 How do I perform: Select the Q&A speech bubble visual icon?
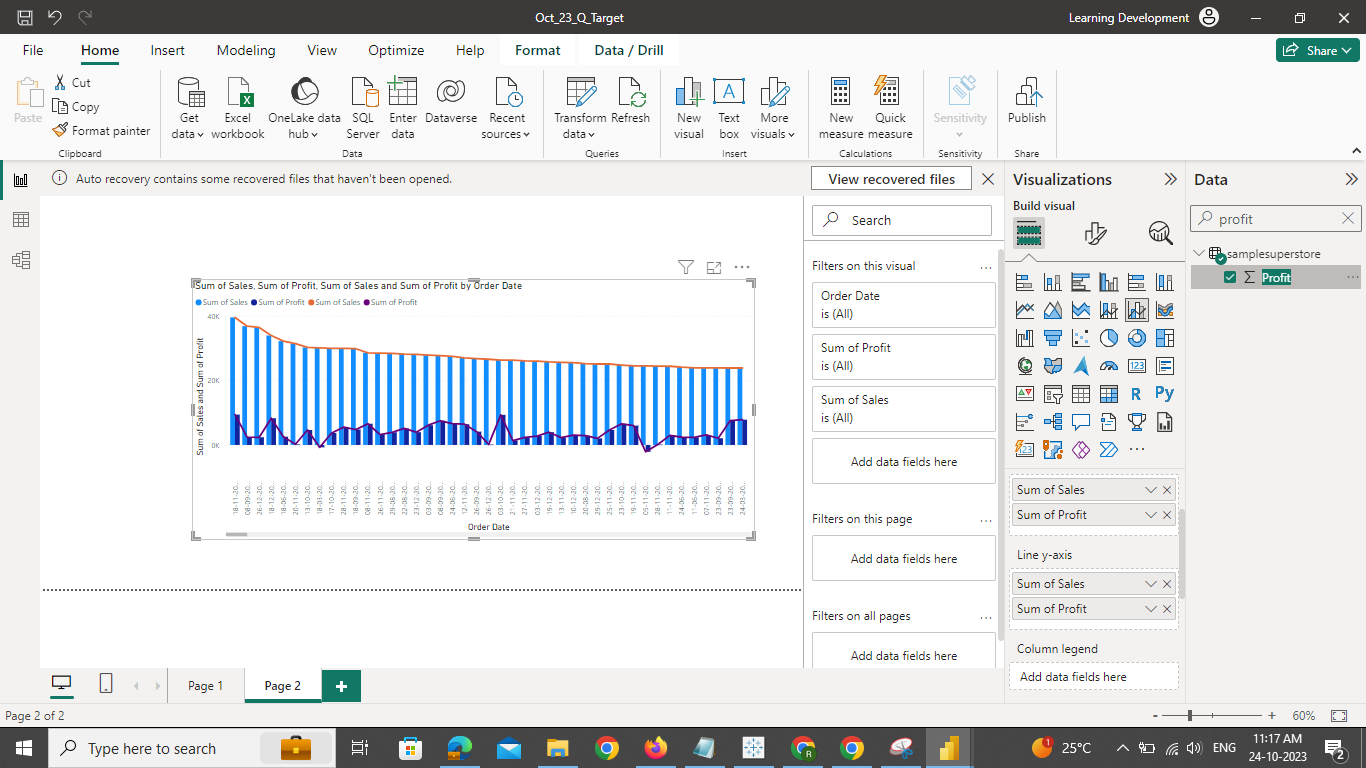point(1080,422)
